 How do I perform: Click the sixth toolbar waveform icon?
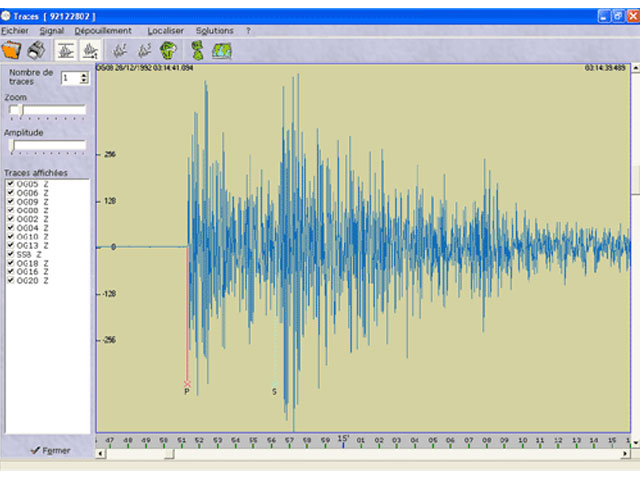coord(144,50)
